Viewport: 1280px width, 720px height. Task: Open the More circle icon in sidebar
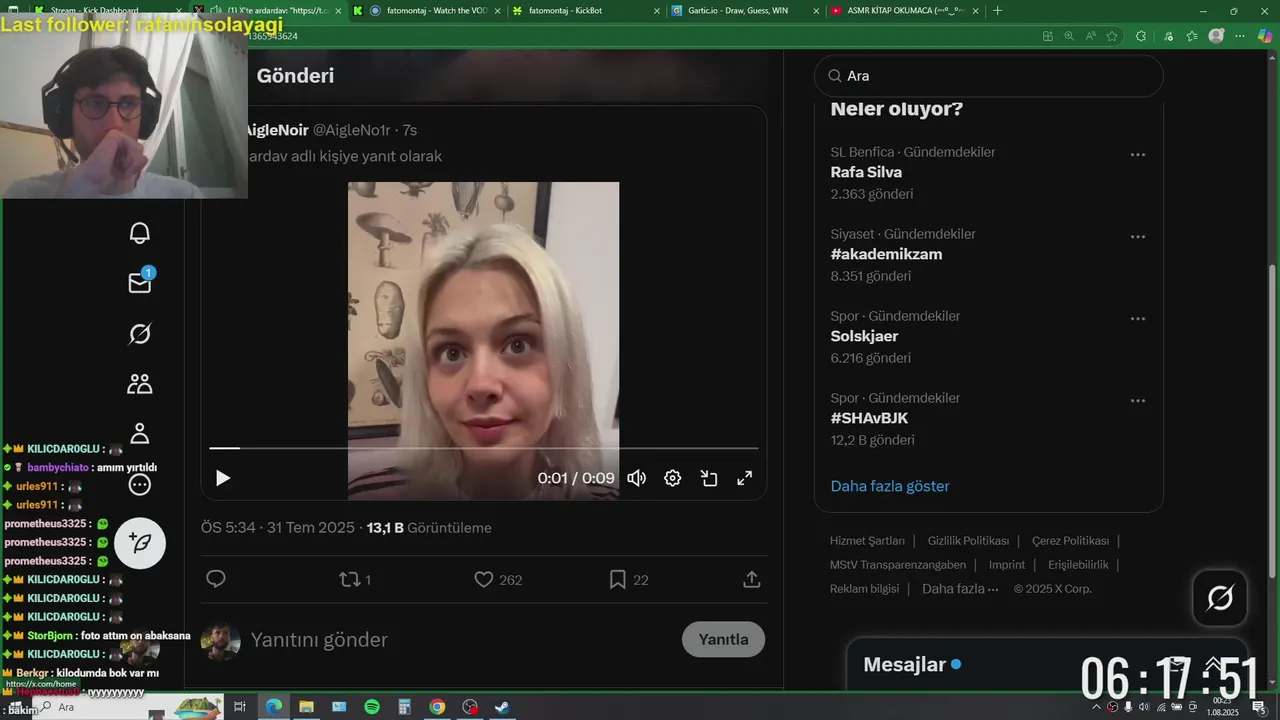click(x=140, y=485)
